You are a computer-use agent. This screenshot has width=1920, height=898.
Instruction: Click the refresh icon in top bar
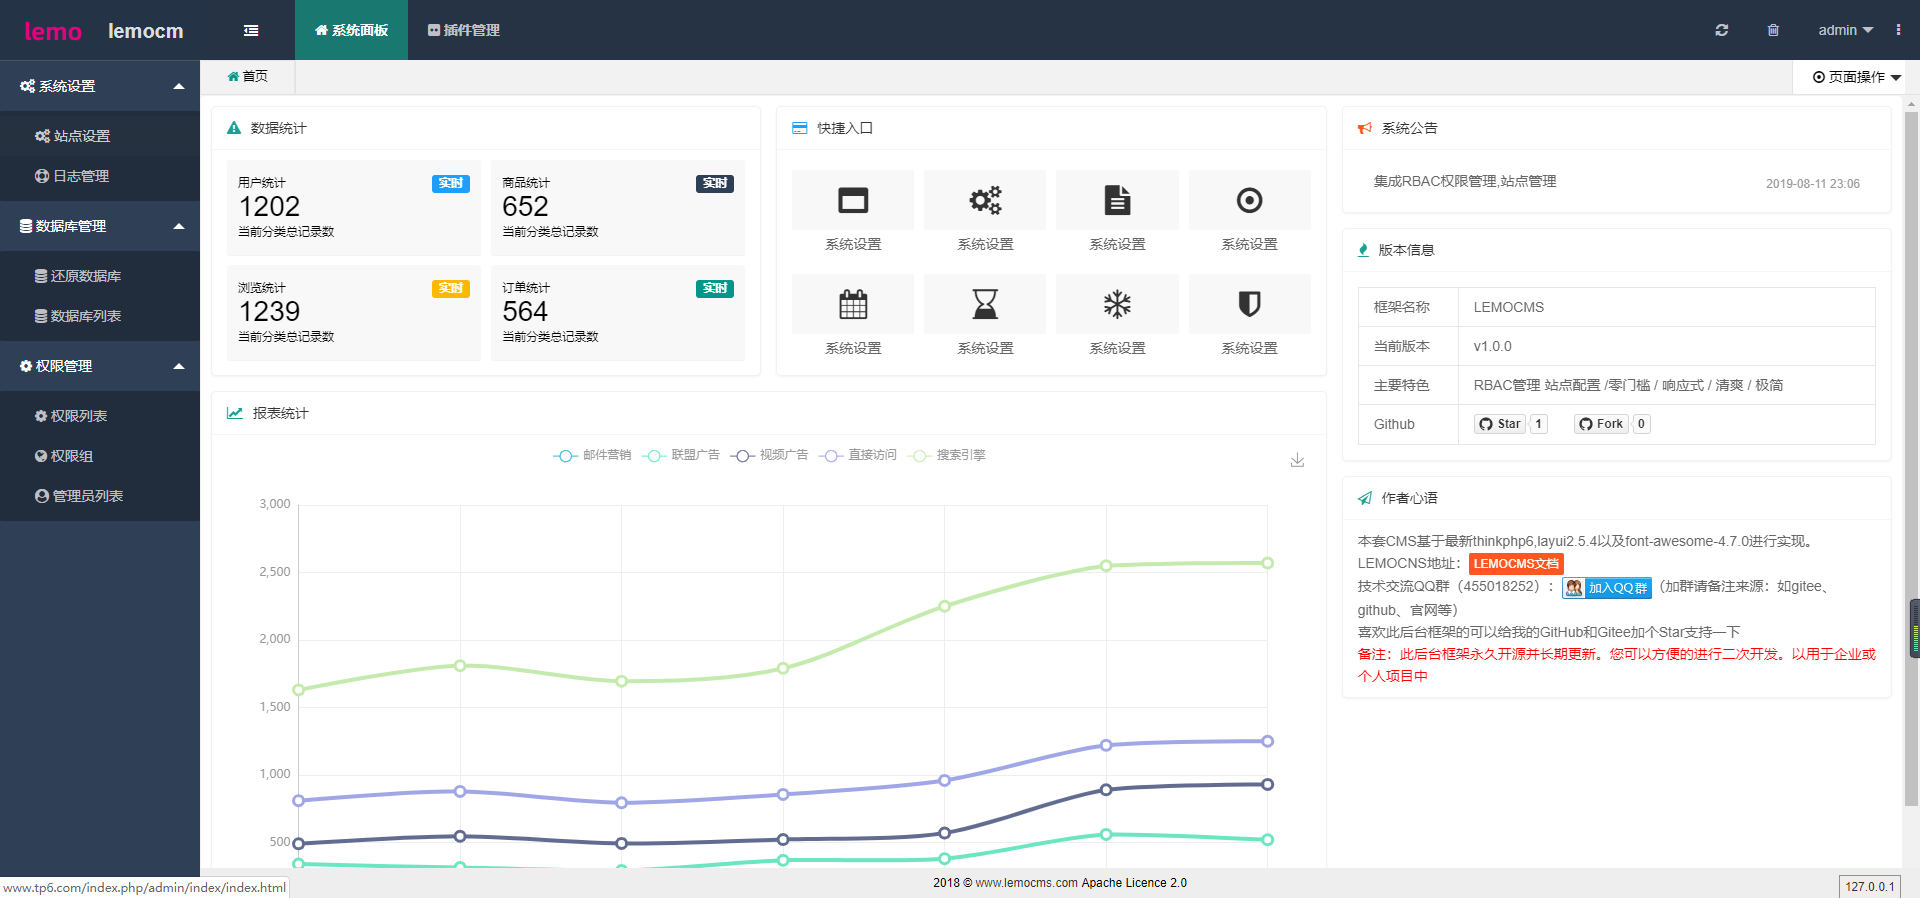click(1721, 30)
